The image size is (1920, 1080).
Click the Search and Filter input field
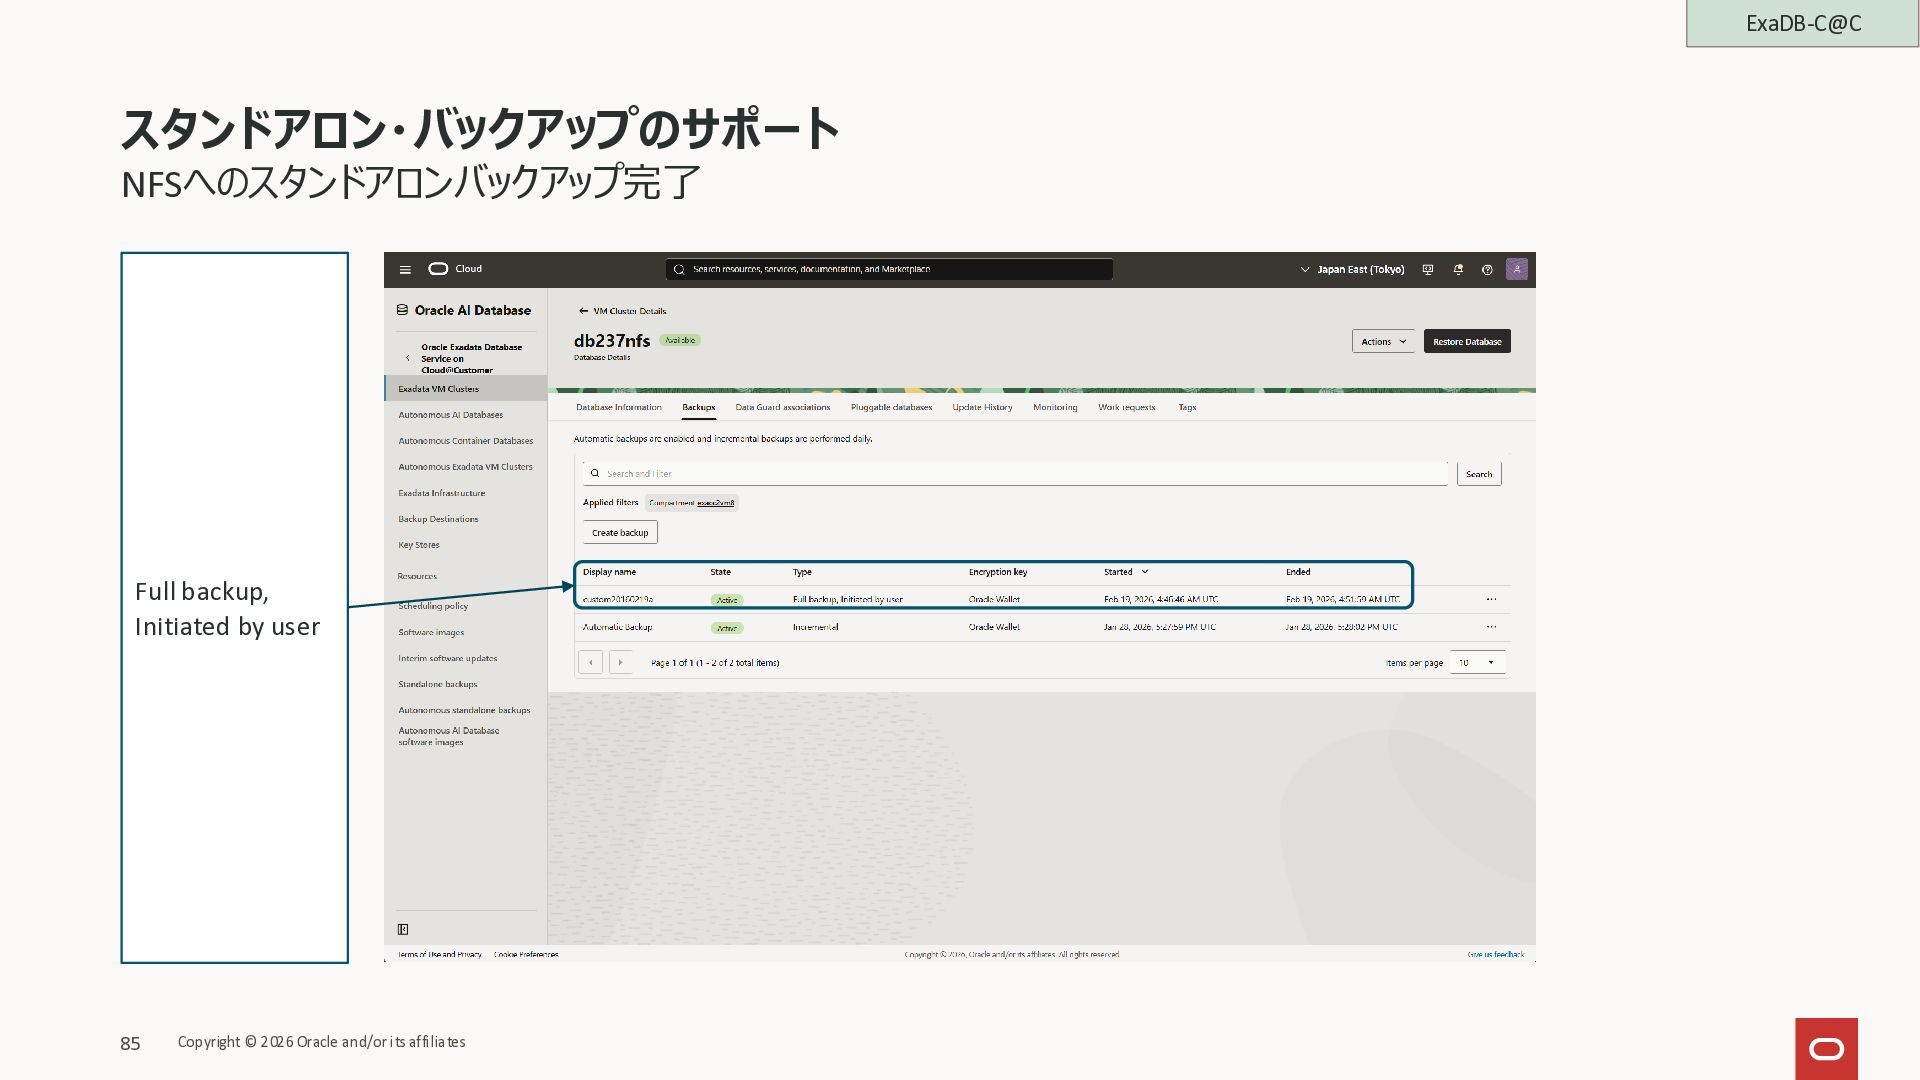pos(1015,474)
